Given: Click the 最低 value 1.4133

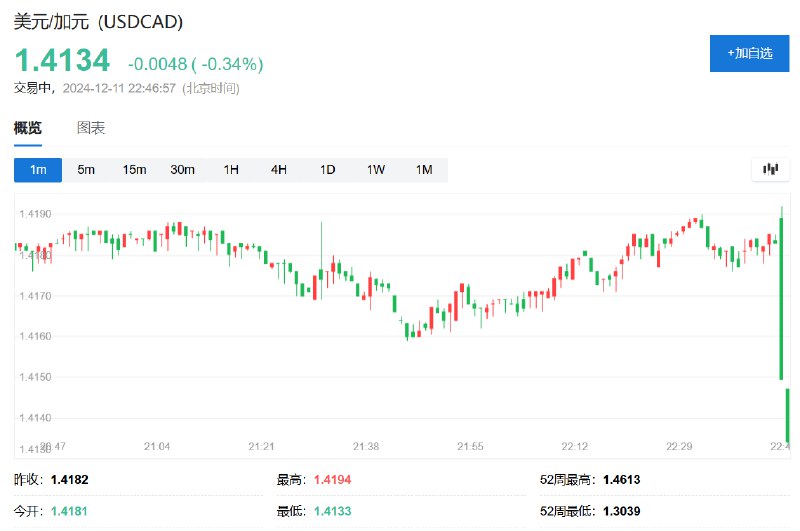Looking at the screenshot, I should pyautogui.click(x=333, y=511).
